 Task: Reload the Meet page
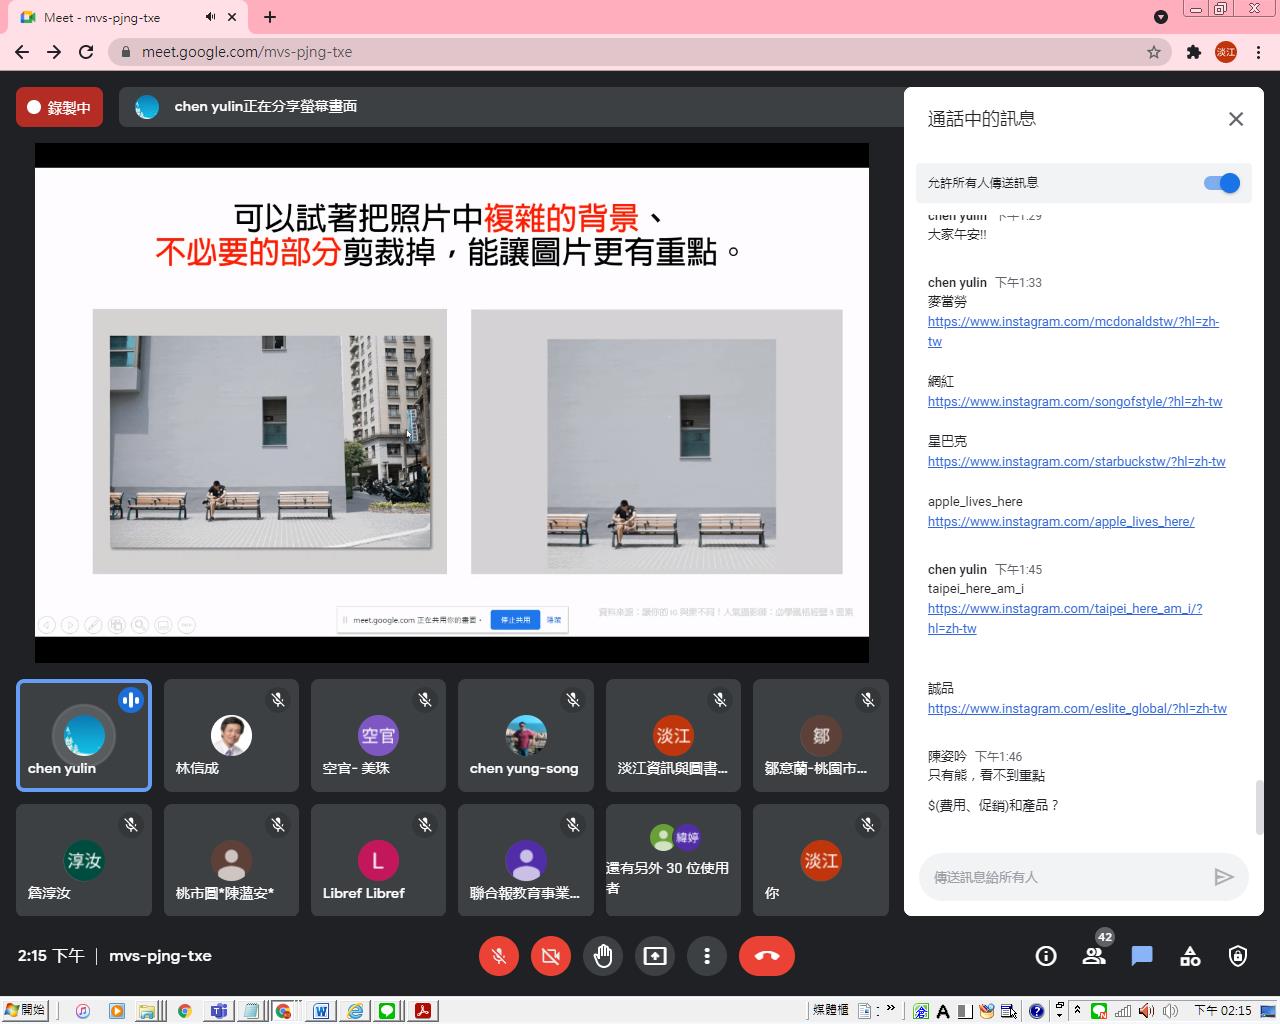pos(86,52)
